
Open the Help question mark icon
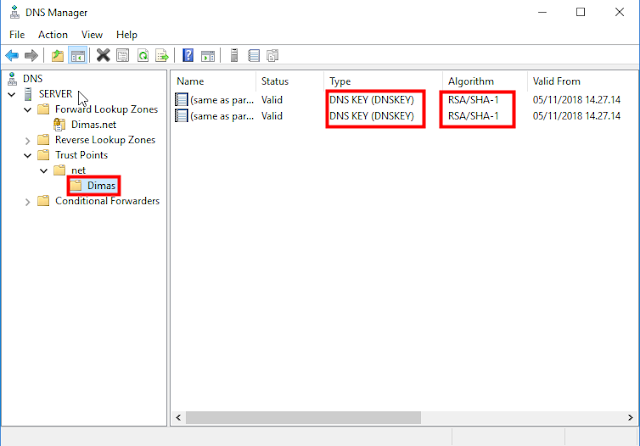click(x=188, y=55)
